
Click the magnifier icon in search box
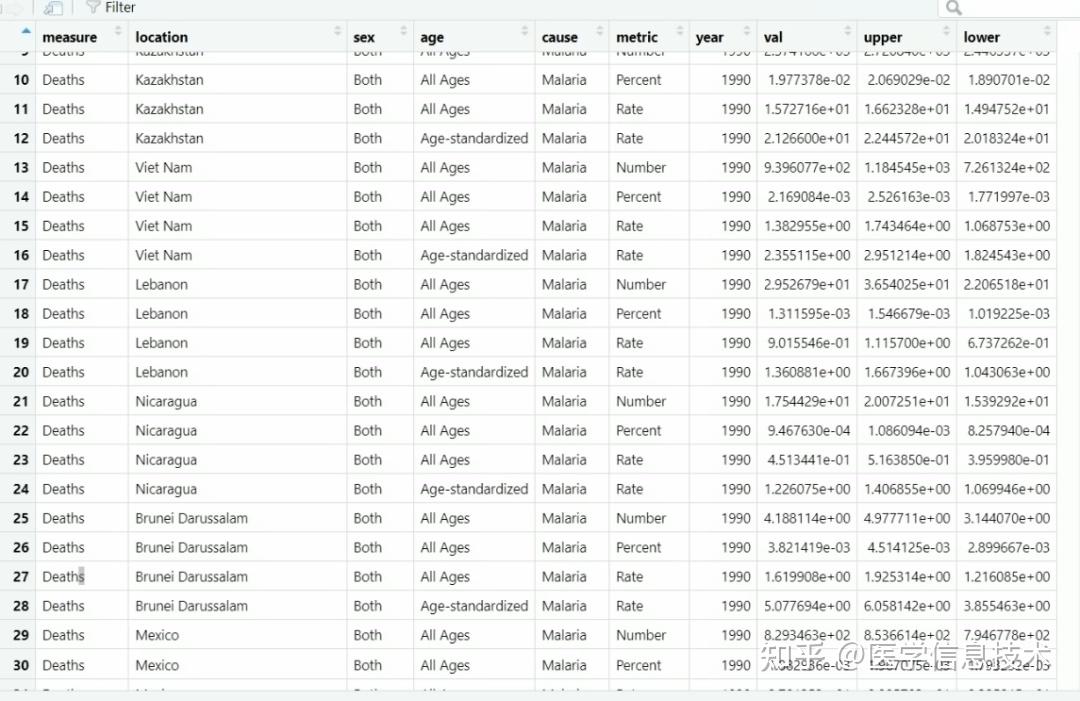point(953,8)
